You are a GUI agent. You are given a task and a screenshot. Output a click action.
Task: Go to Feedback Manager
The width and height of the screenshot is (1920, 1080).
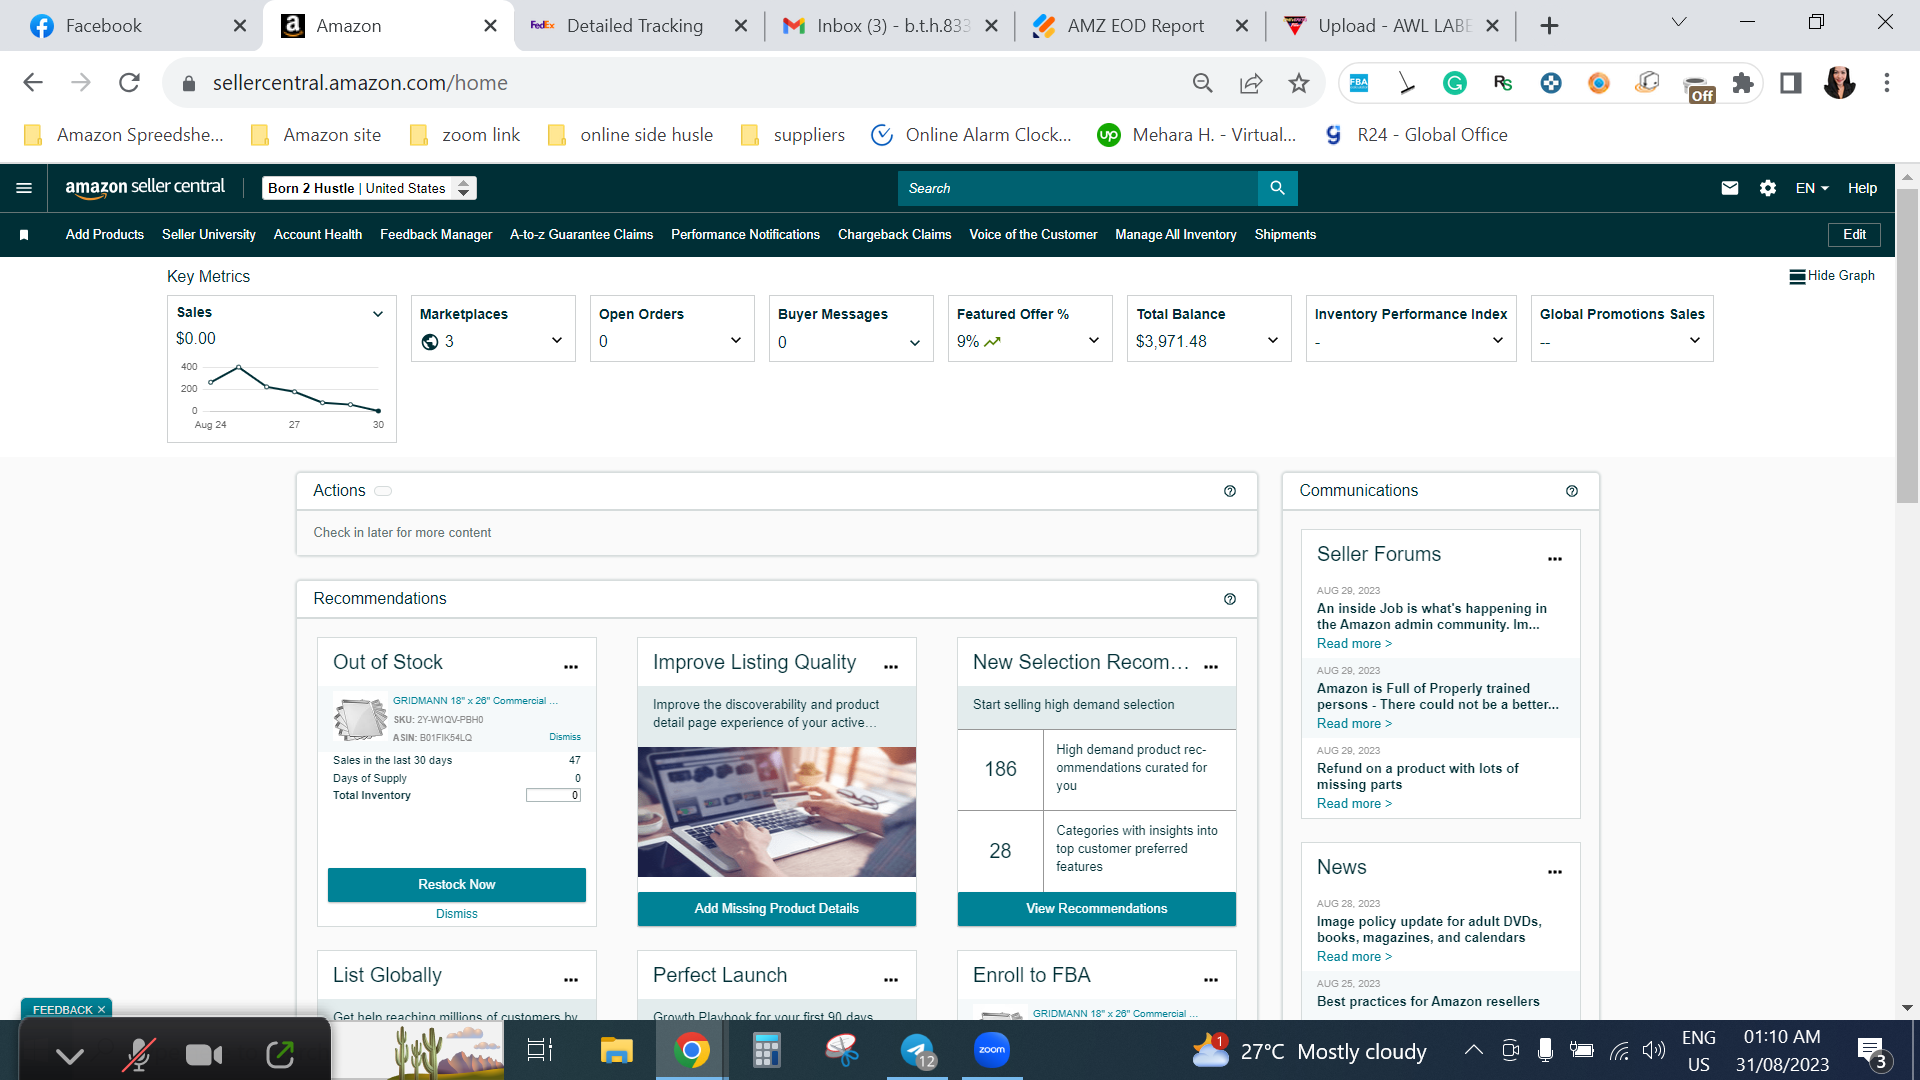436,235
